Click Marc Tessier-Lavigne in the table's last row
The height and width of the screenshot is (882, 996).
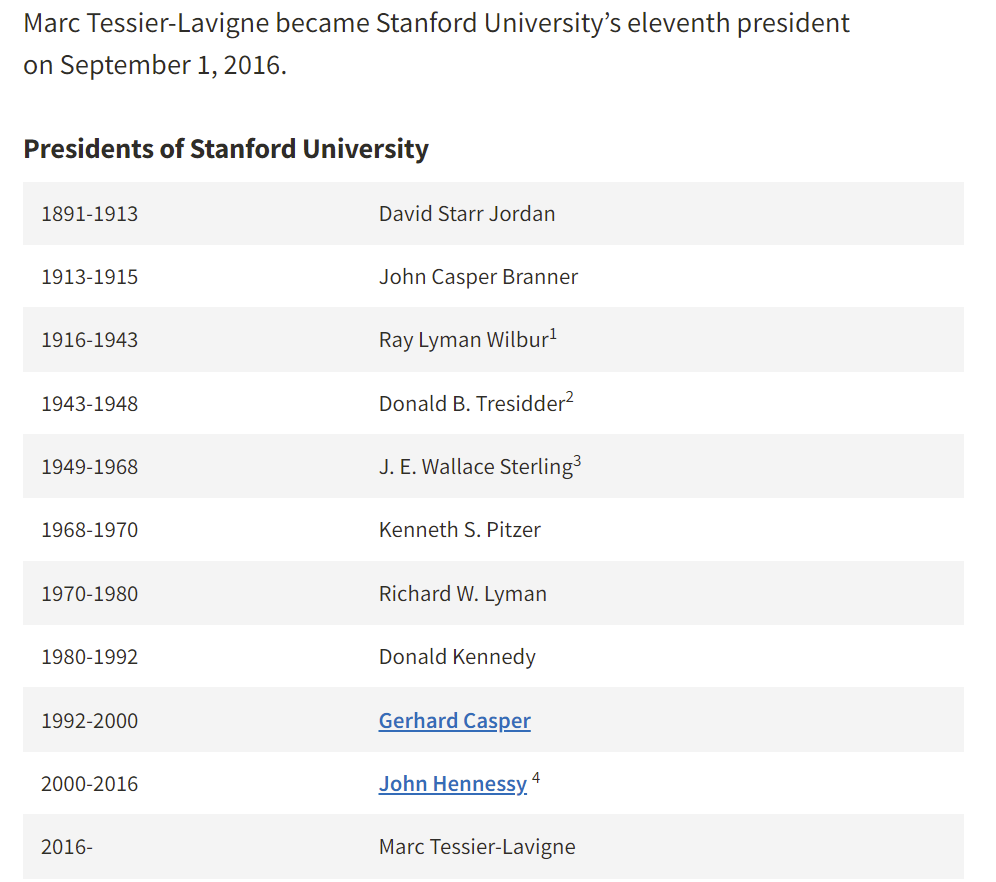(x=477, y=847)
